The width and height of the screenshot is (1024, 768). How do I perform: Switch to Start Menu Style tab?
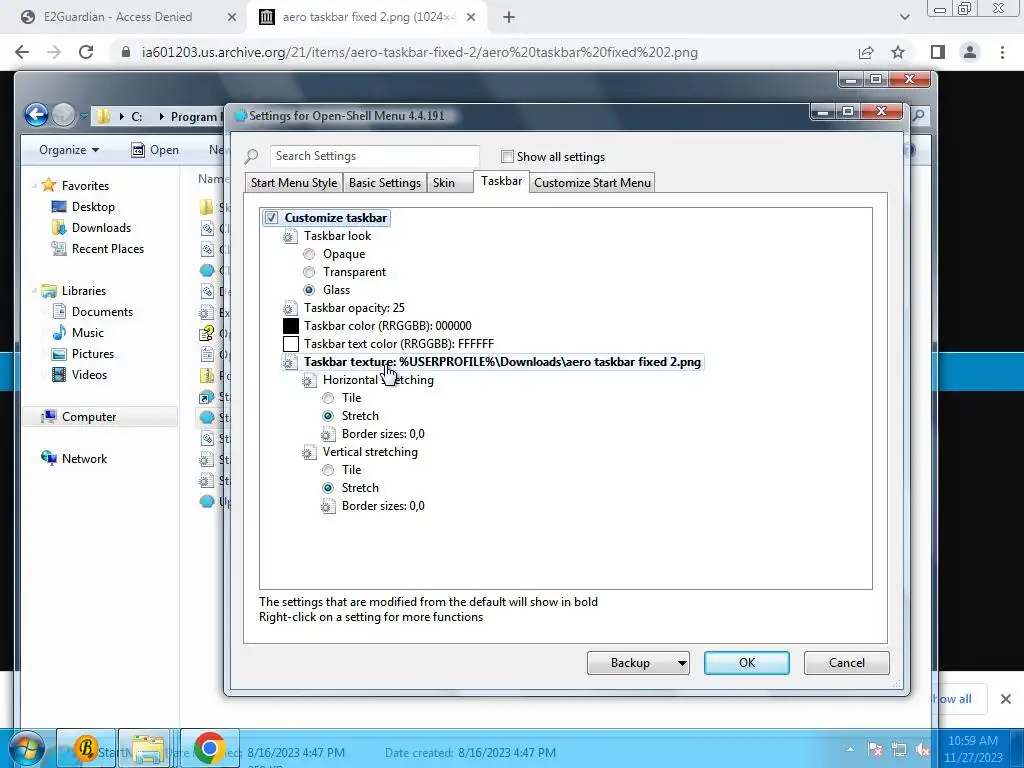coord(294,183)
